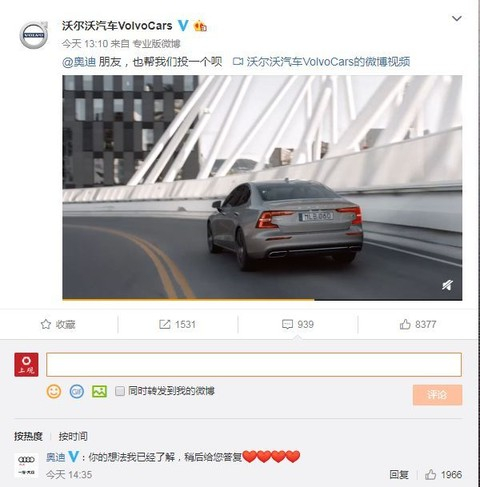
Task: Open the @奥迪 mention link
Action: (79, 62)
